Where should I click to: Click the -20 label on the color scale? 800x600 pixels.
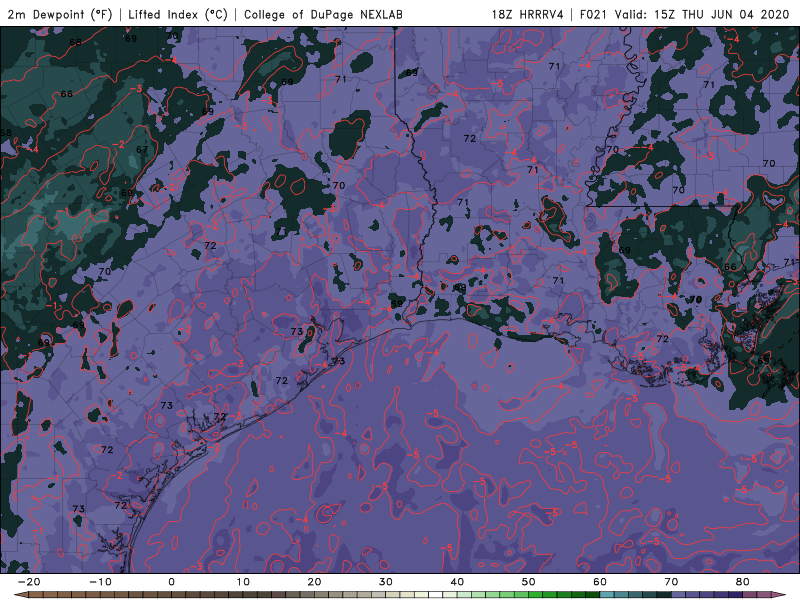coord(29,582)
